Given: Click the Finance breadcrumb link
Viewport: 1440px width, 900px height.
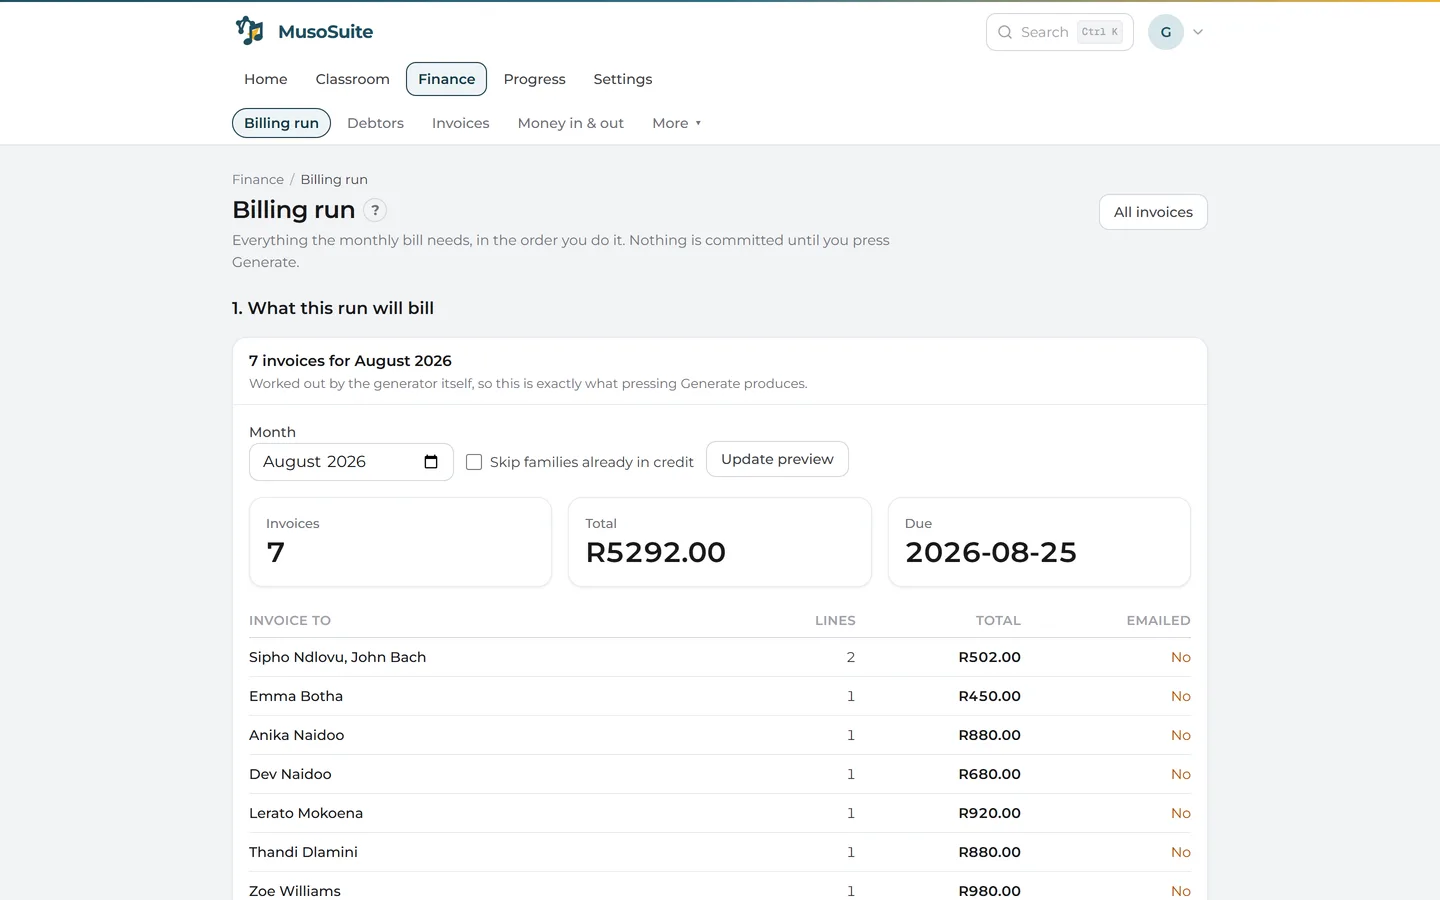Looking at the screenshot, I should point(258,179).
